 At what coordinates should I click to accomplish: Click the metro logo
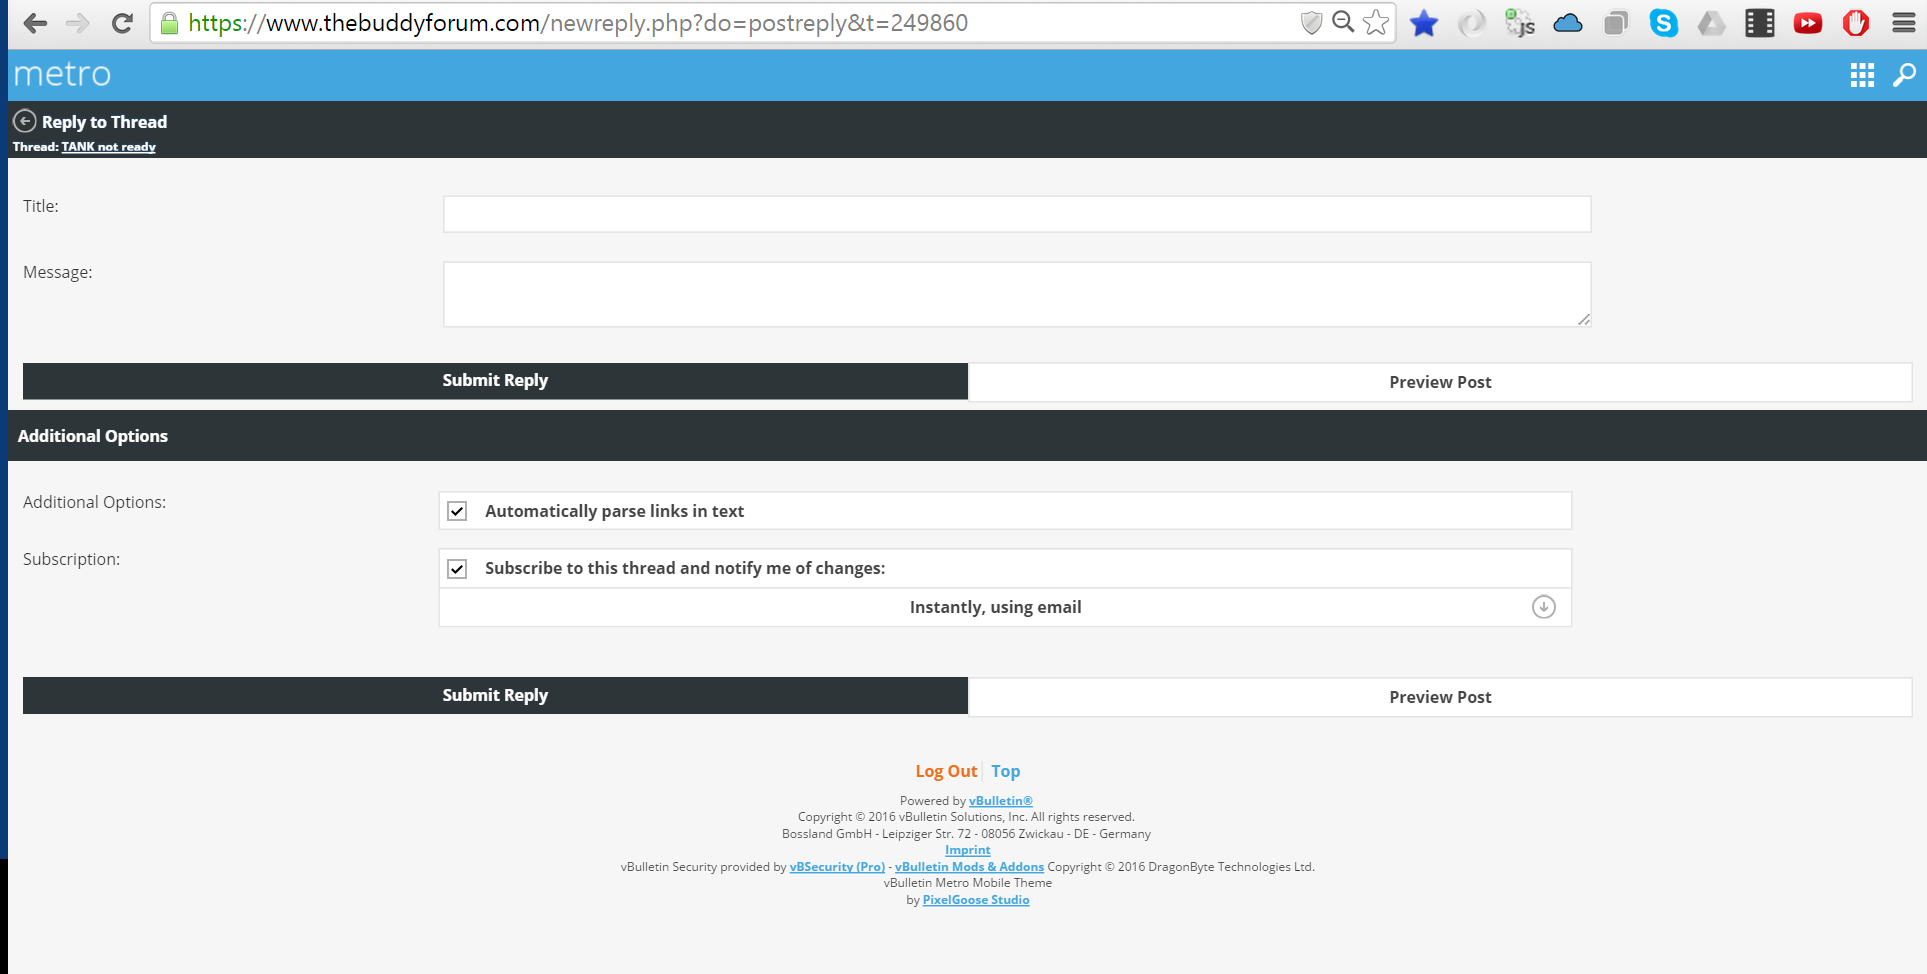pos(62,74)
